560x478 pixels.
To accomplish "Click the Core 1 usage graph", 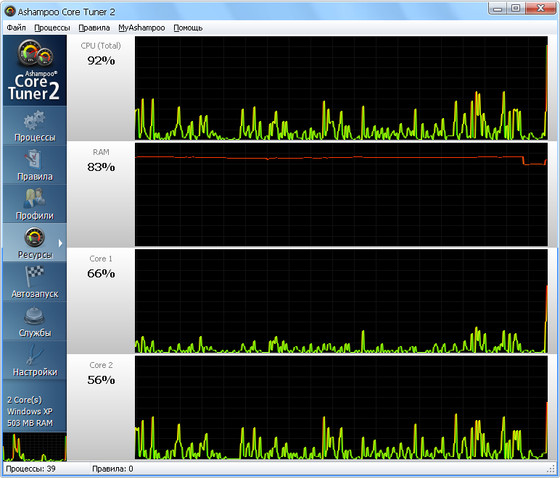I will coord(341,301).
